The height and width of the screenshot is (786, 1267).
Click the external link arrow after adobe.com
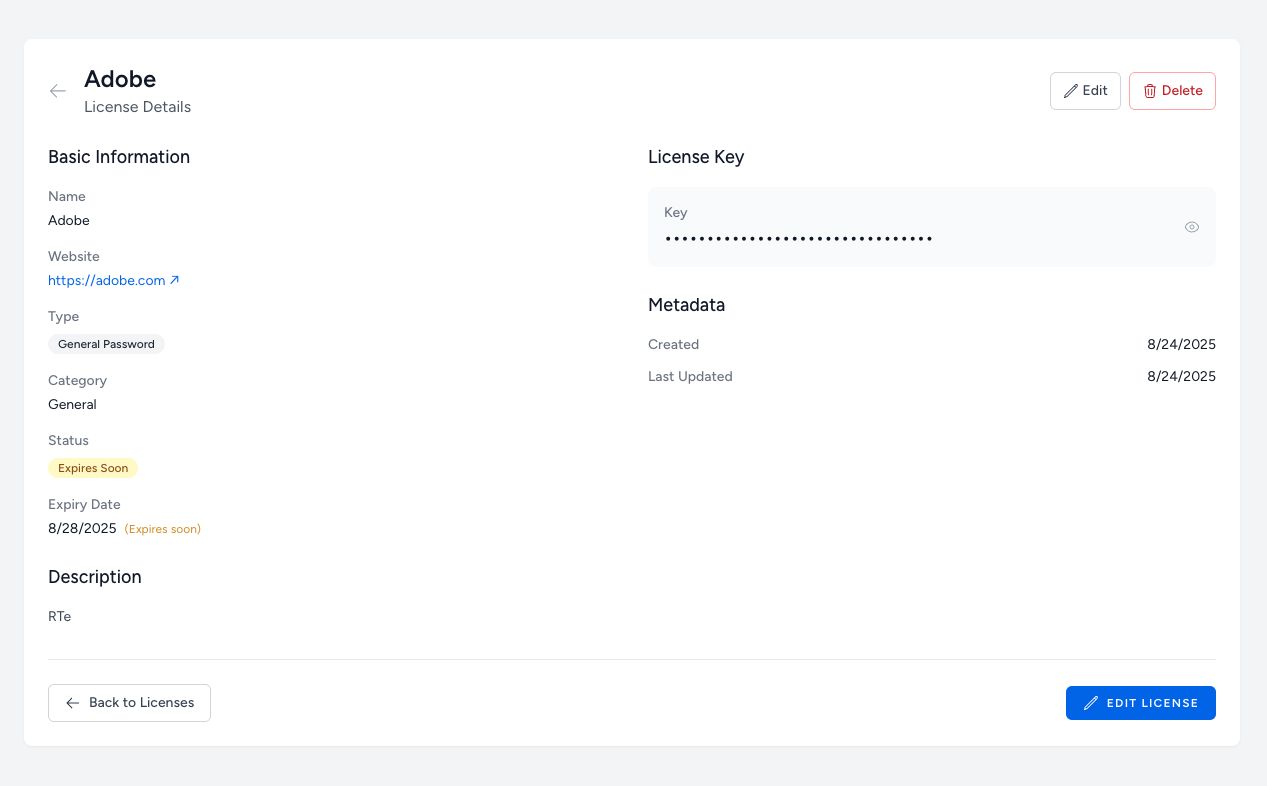pyautogui.click(x=175, y=280)
